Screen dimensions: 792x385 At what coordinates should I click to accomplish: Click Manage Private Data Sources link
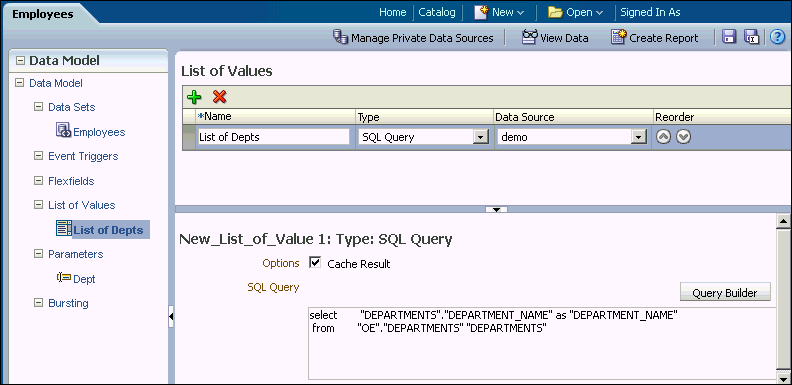point(422,38)
